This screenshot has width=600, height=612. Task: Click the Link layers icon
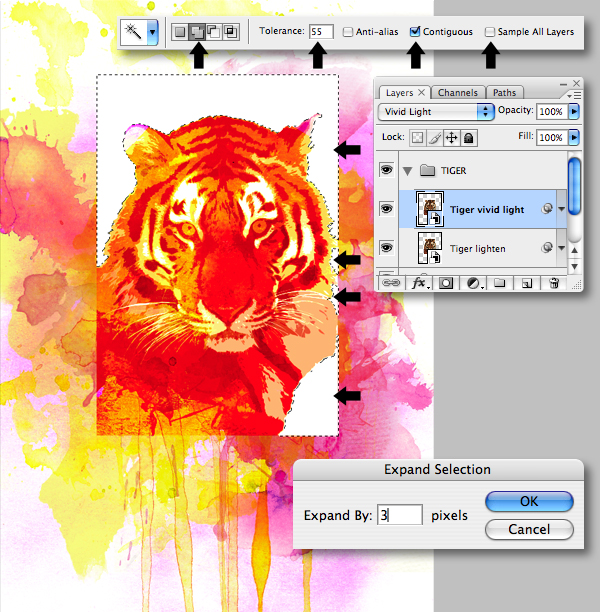(x=391, y=283)
